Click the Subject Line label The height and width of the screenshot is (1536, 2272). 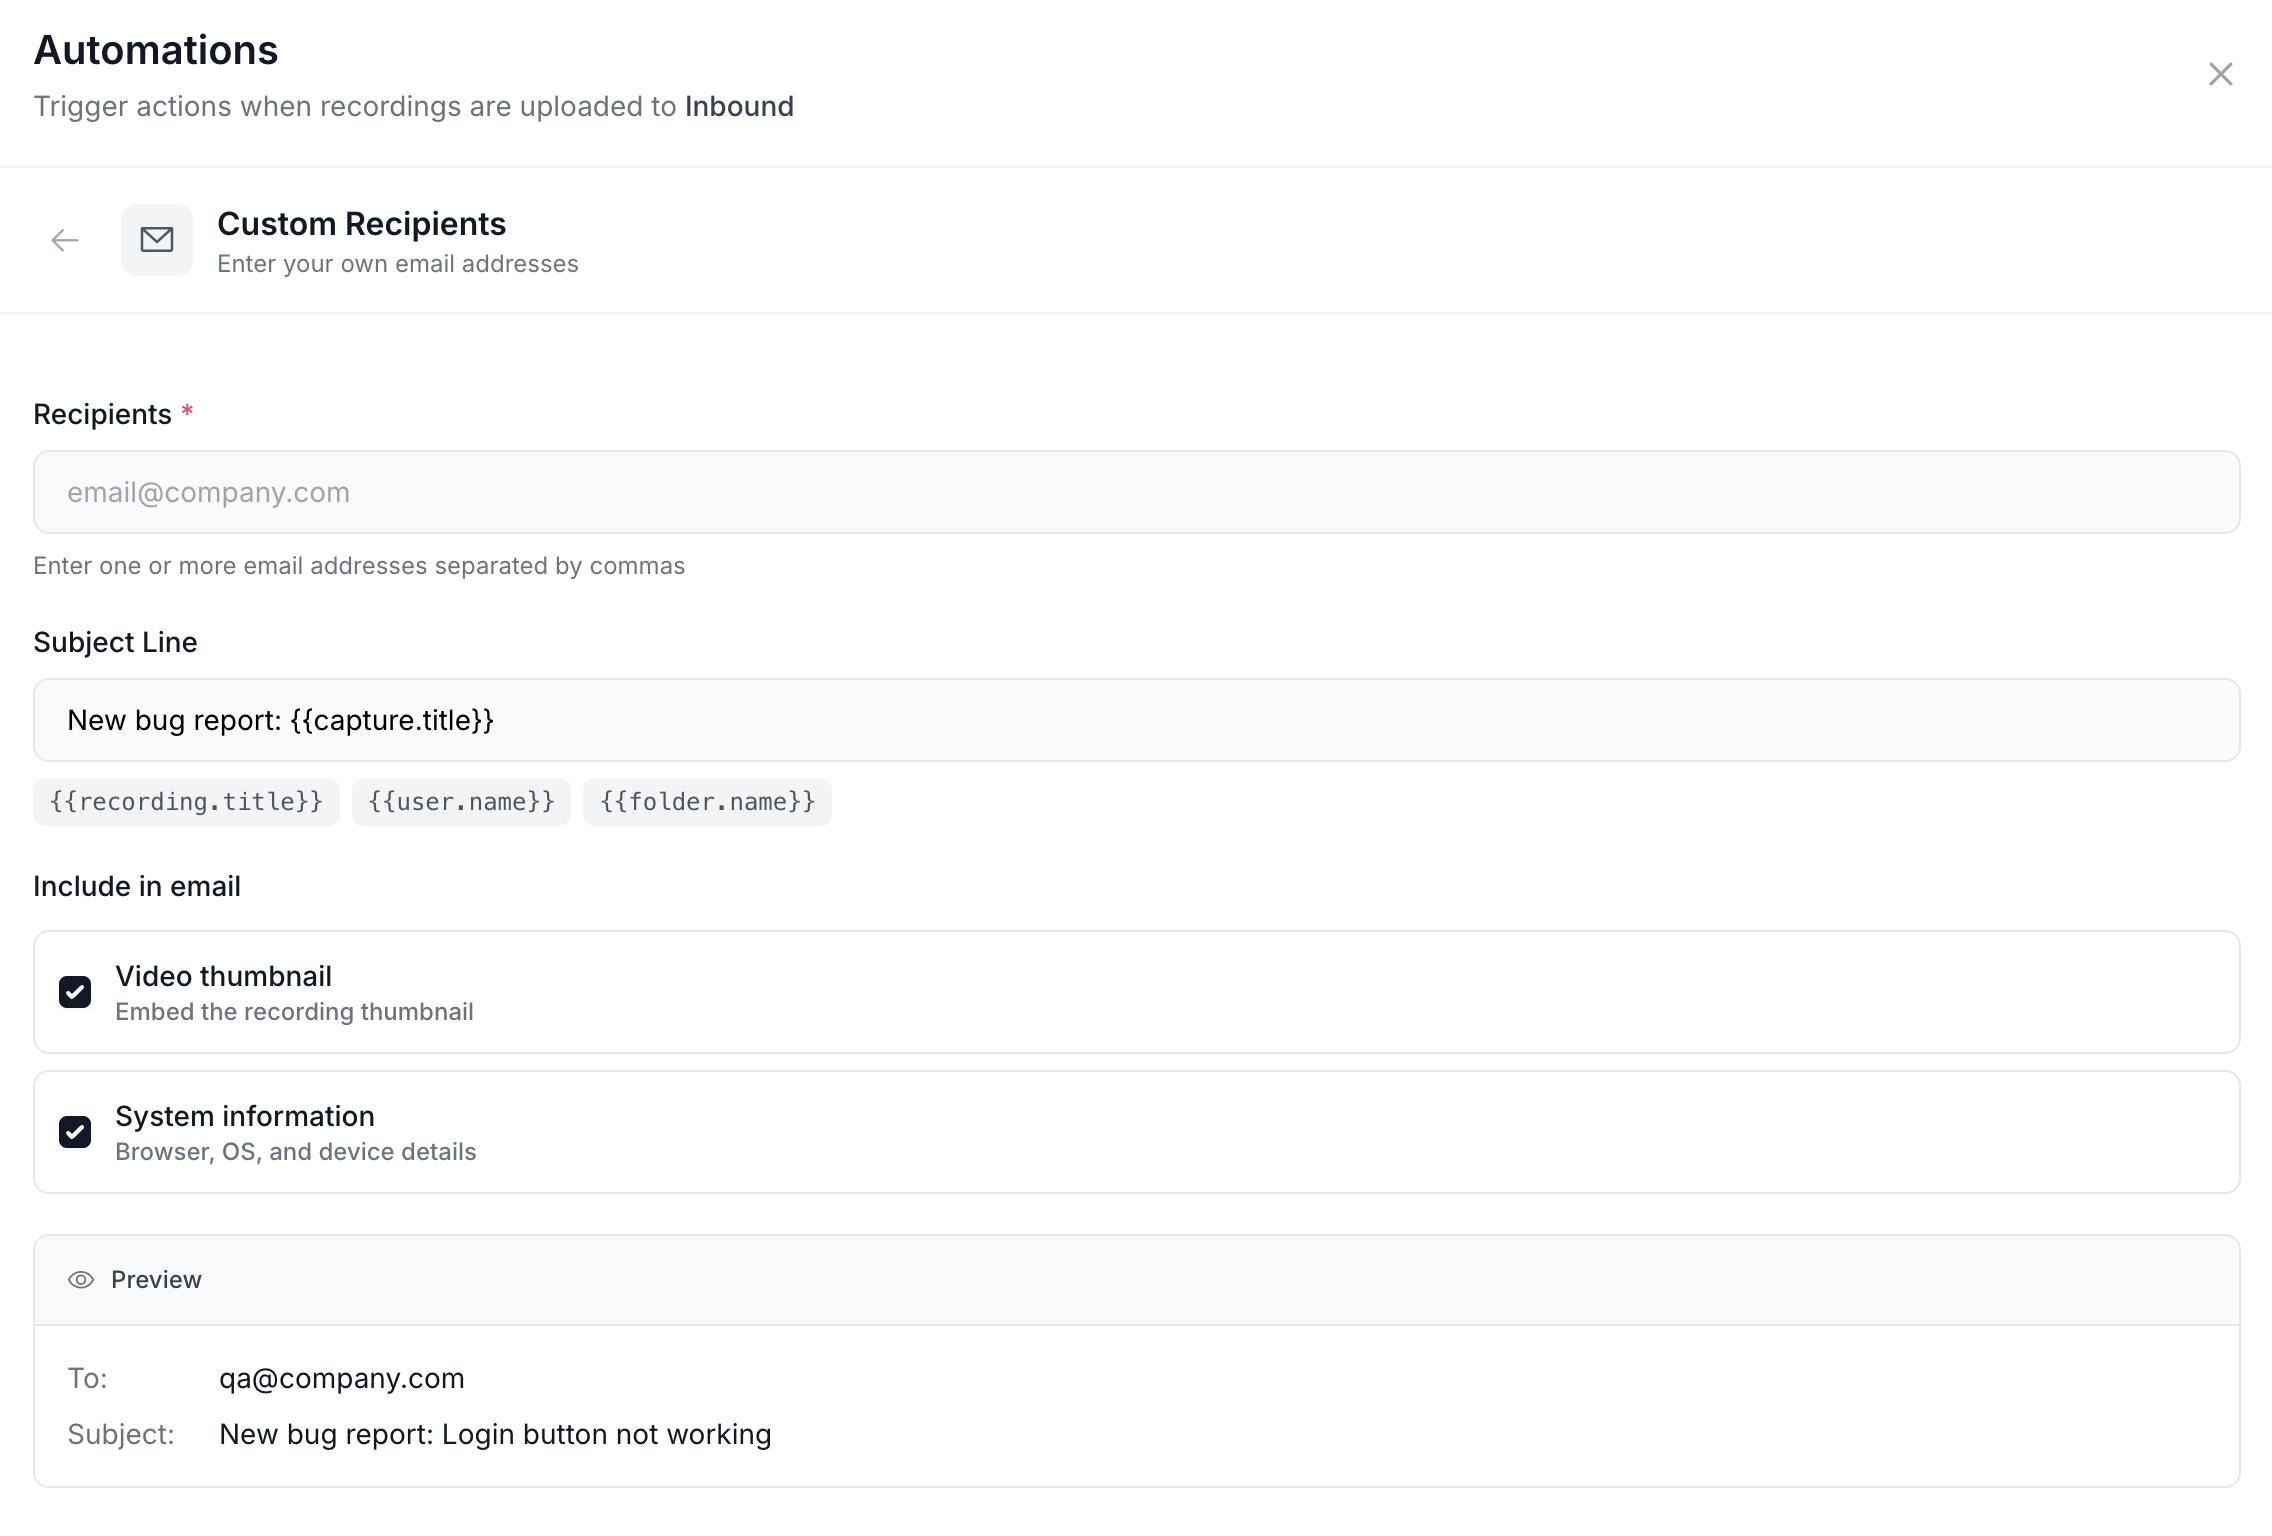click(x=115, y=642)
